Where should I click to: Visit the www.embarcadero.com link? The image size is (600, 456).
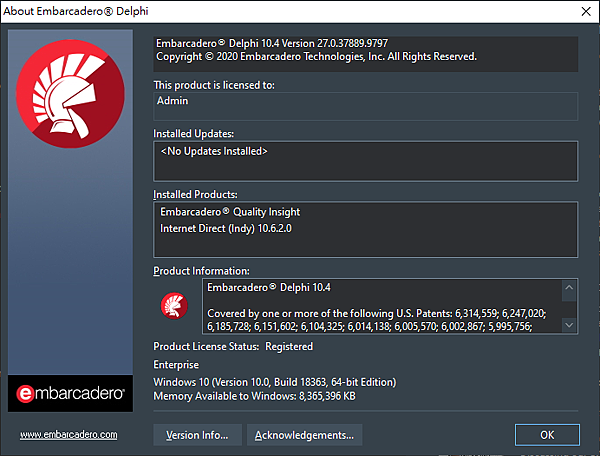coord(69,435)
